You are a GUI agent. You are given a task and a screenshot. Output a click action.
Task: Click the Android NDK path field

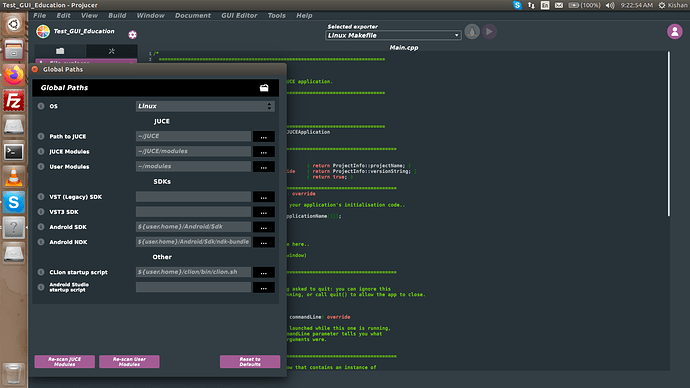[193, 242]
